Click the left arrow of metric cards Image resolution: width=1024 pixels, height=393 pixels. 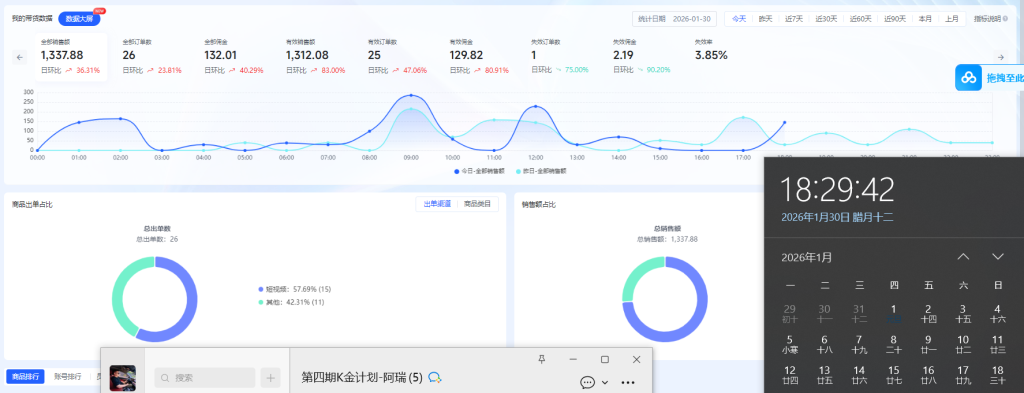(x=20, y=57)
